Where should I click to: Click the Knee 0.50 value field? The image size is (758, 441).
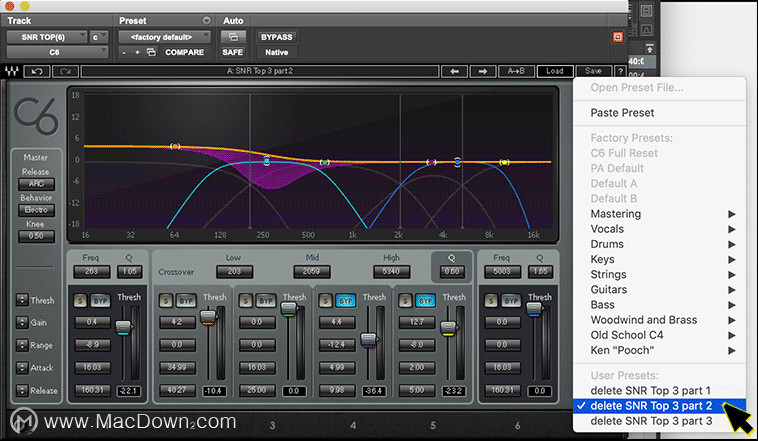[36, 236]
